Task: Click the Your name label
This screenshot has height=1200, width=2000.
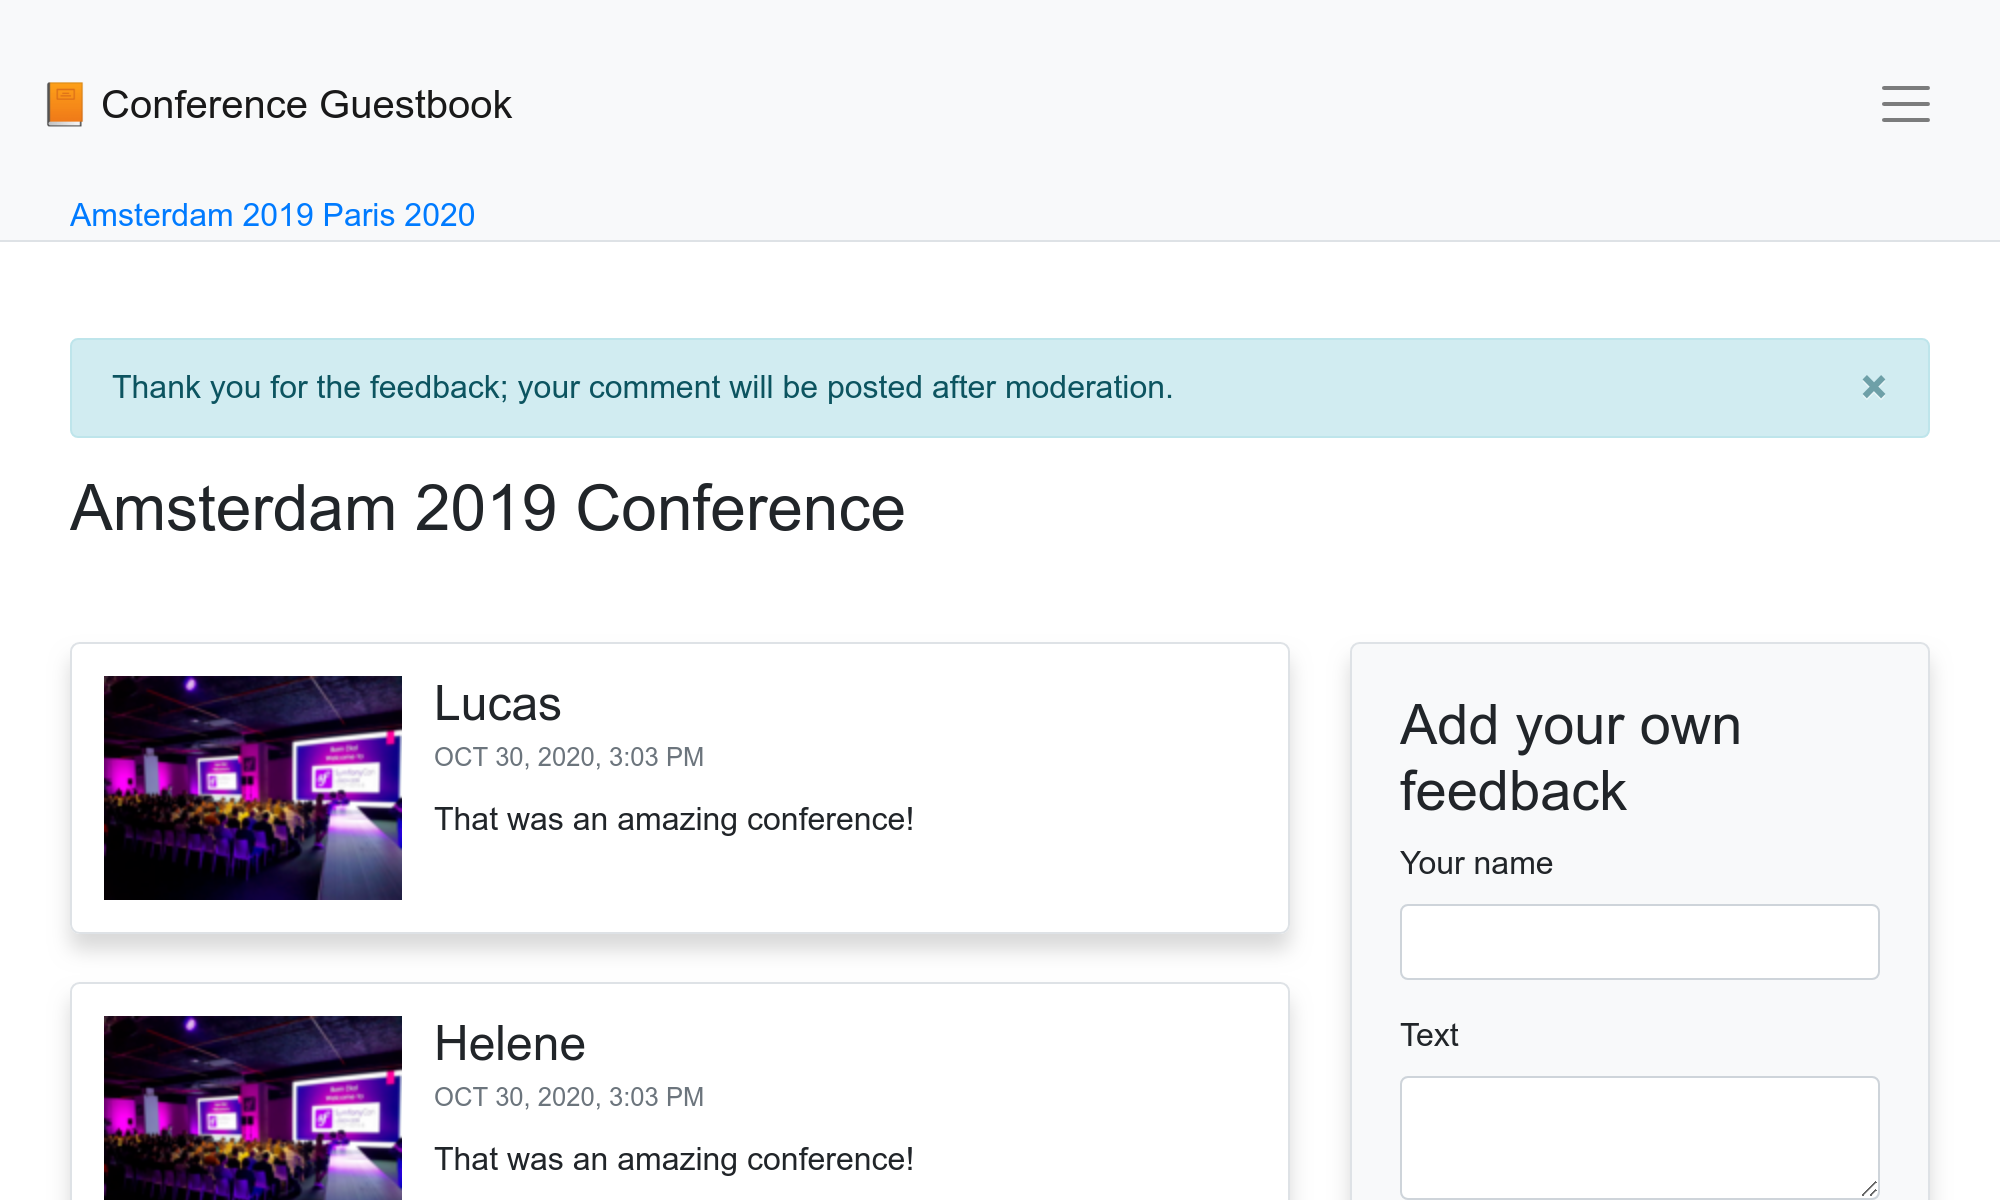Action: pos(1476,863)
